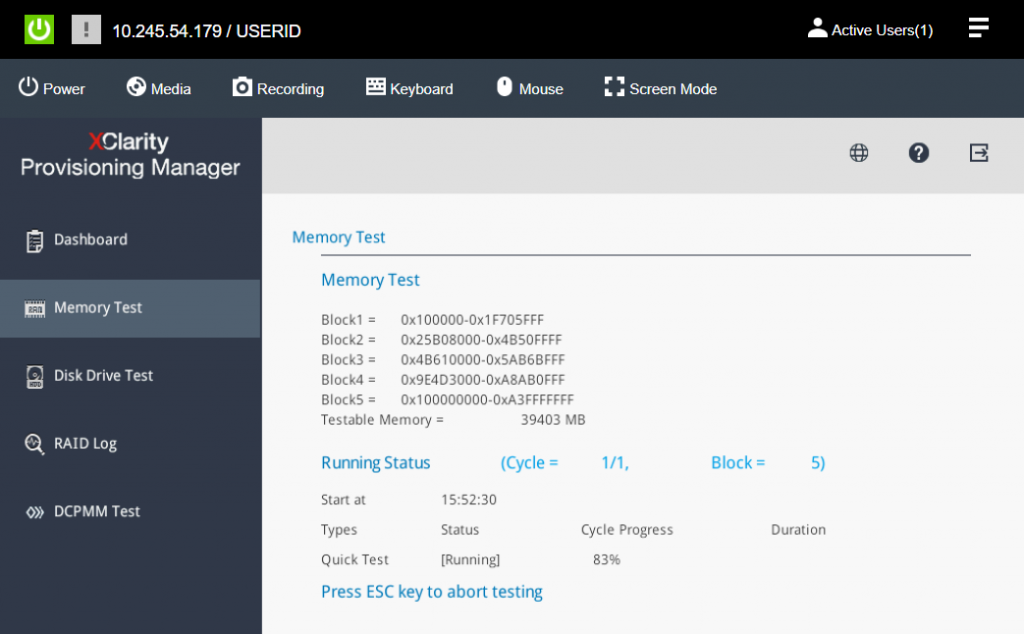Image resolution: width=1024 pixels, height=634 pixels.
Task: Open the Recording menu
Action: (x=278, y=88)
